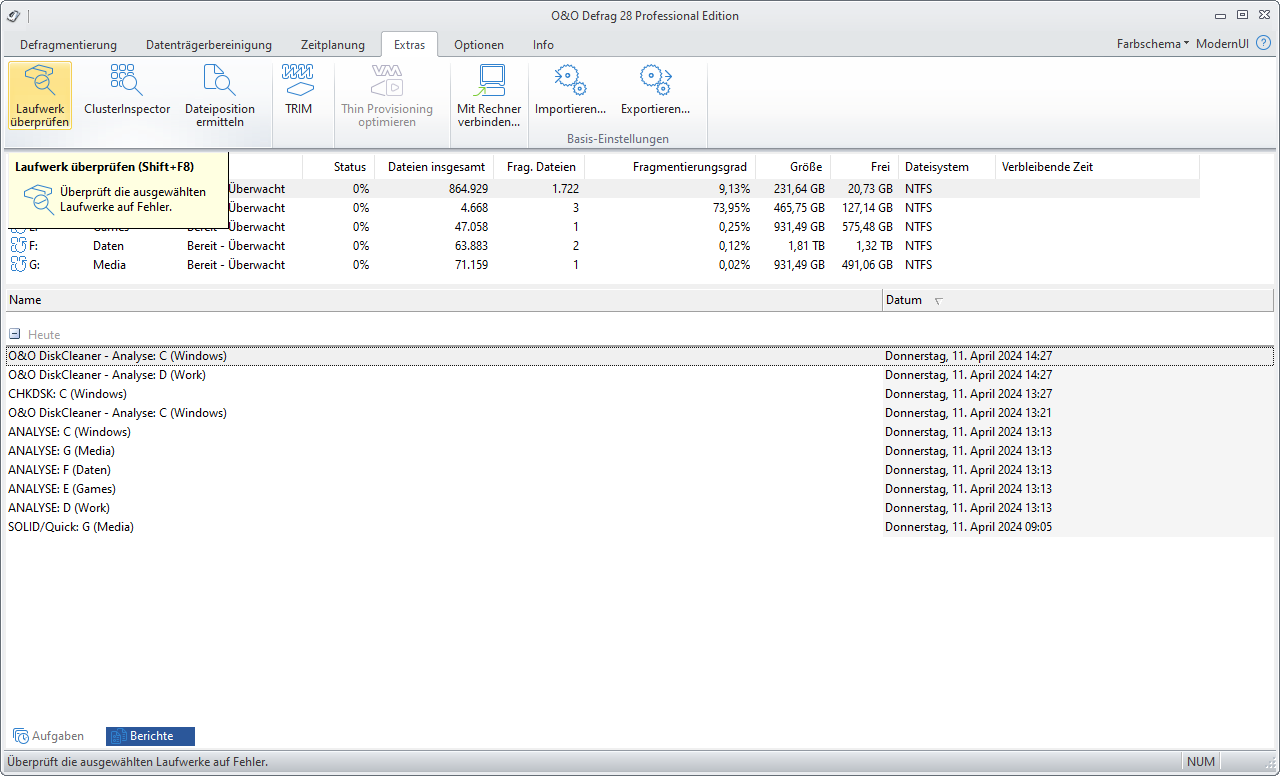Sort by Größe column header
This screenshot has width=1280, height=776.
(x=793, y=167)
